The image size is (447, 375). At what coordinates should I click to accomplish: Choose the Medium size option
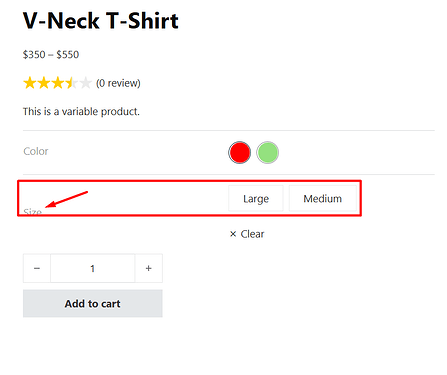323,198
